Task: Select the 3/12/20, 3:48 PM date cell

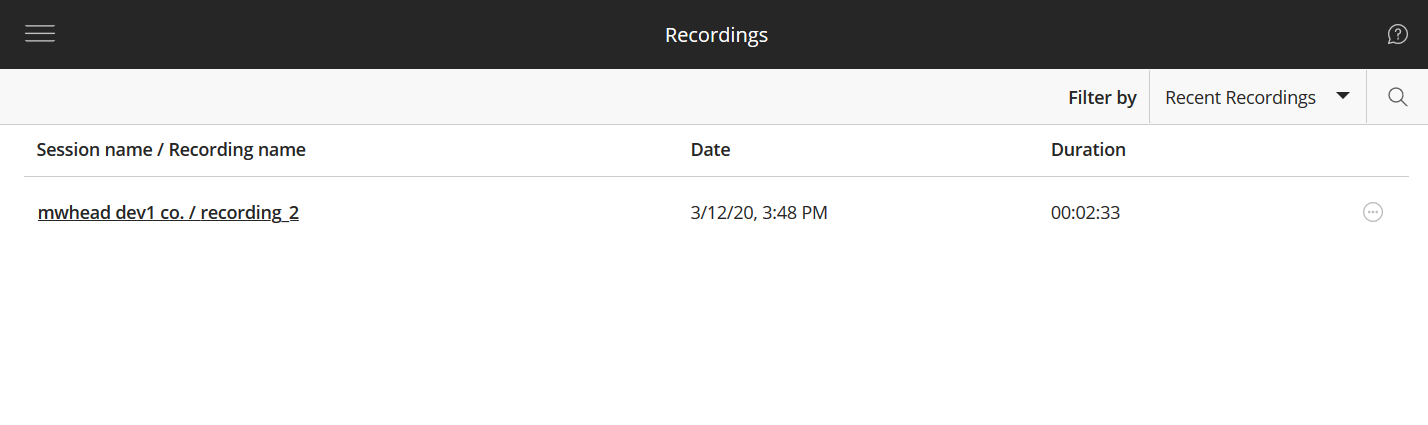Action: [759, 212]
